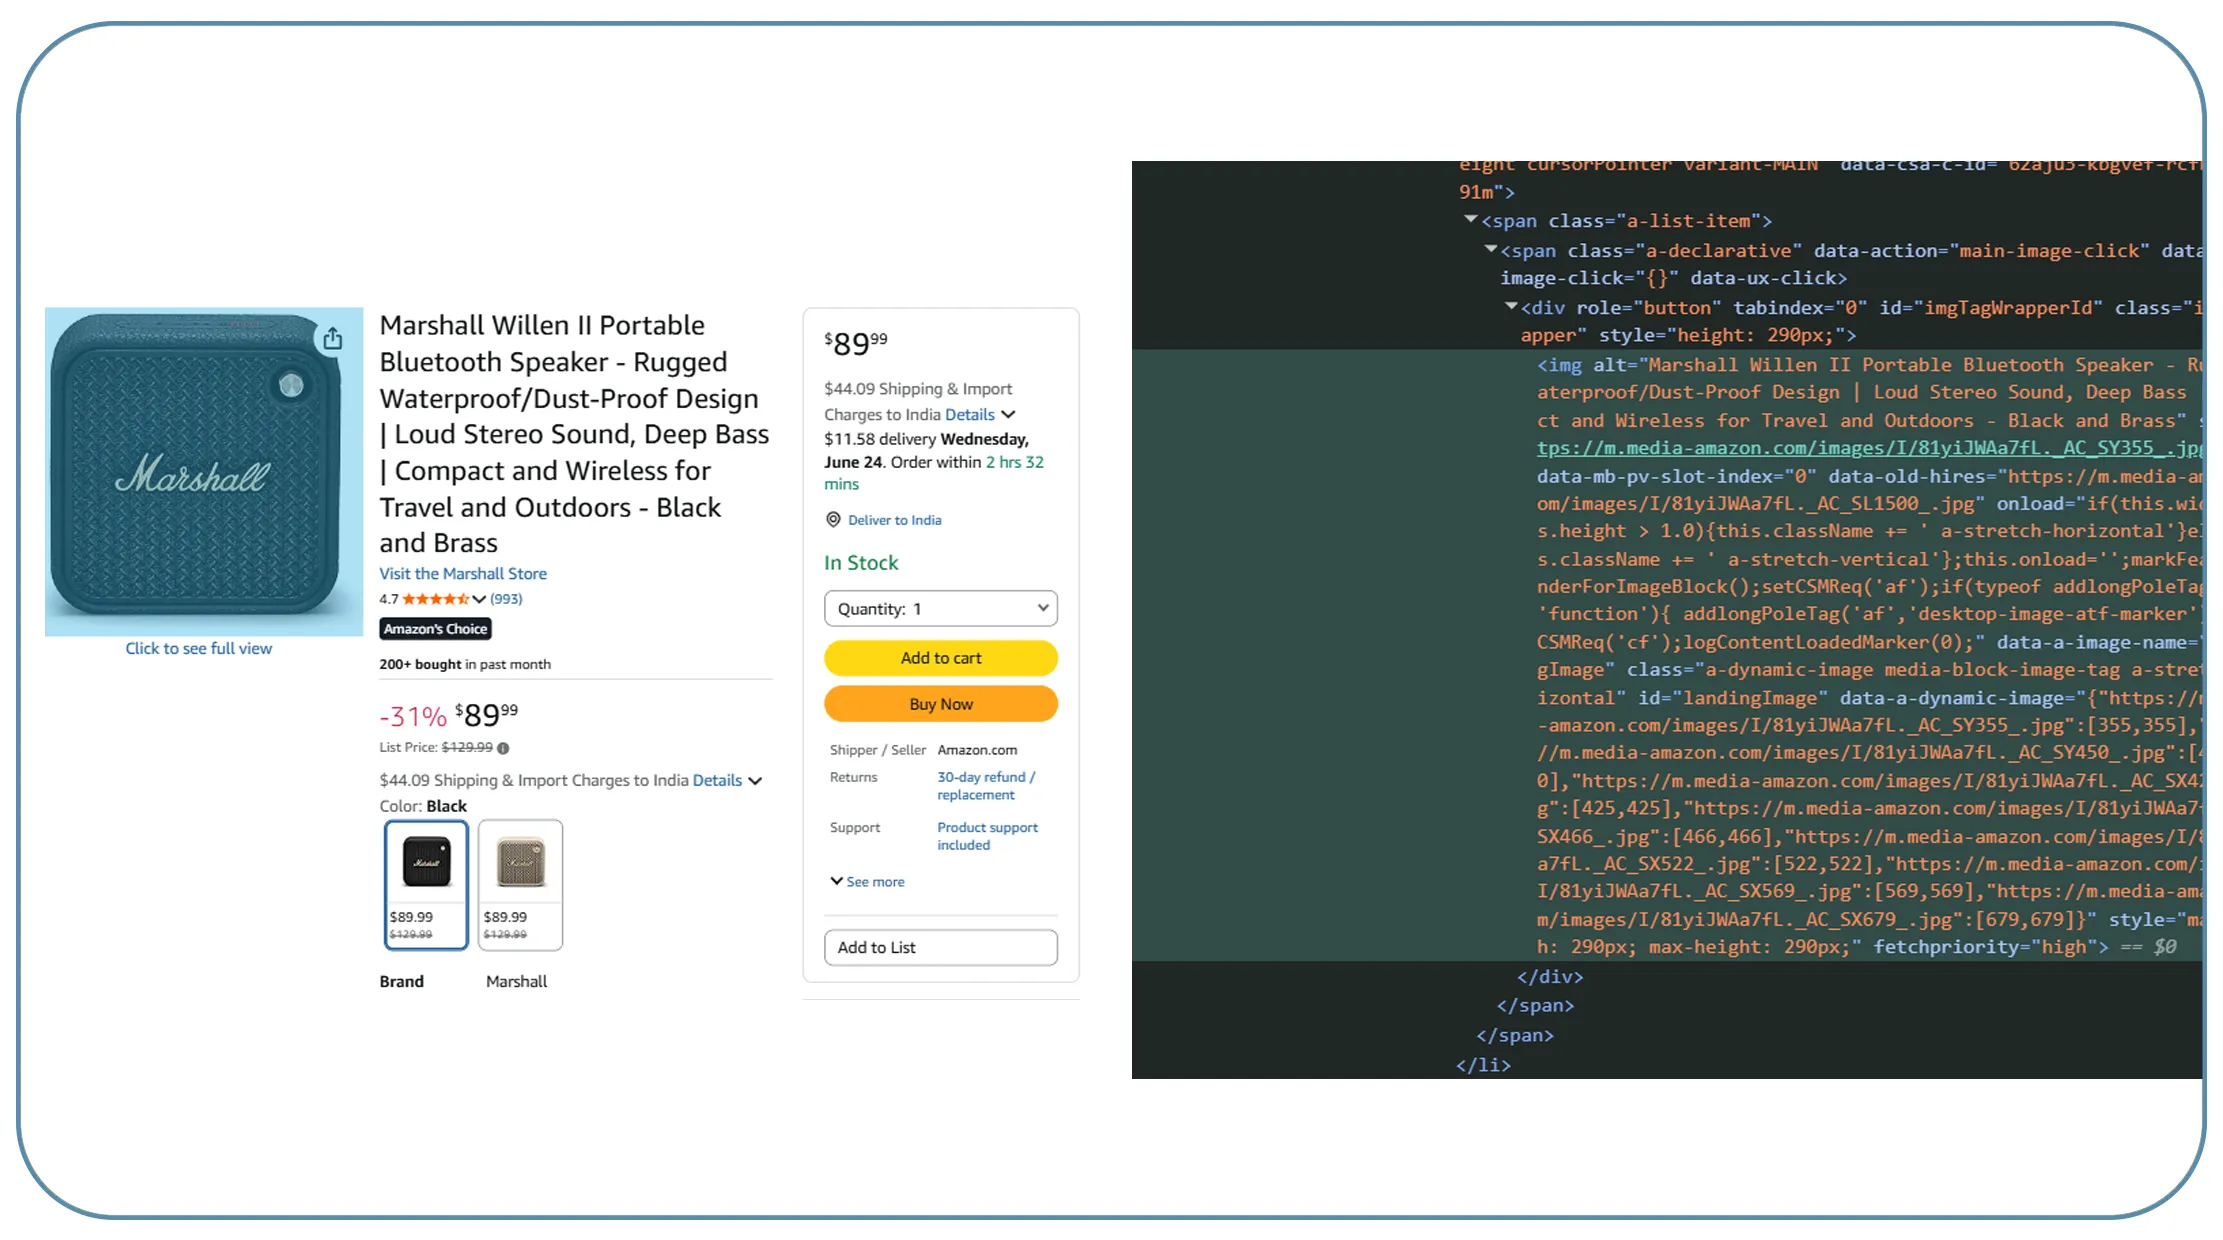2223x1240 pixels.
Task: Open the Quantity dropdown
Action: click(x=941, y=608)
